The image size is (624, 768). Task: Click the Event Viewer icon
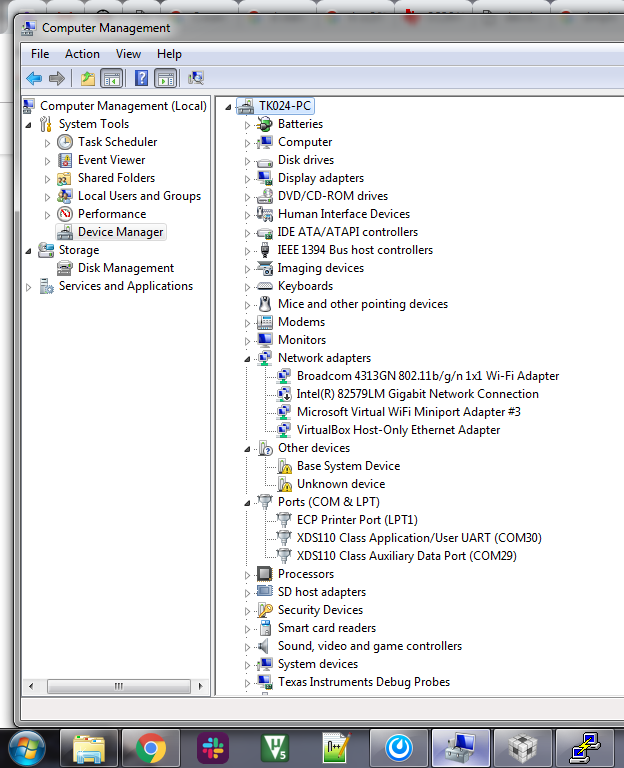point(65,160)
